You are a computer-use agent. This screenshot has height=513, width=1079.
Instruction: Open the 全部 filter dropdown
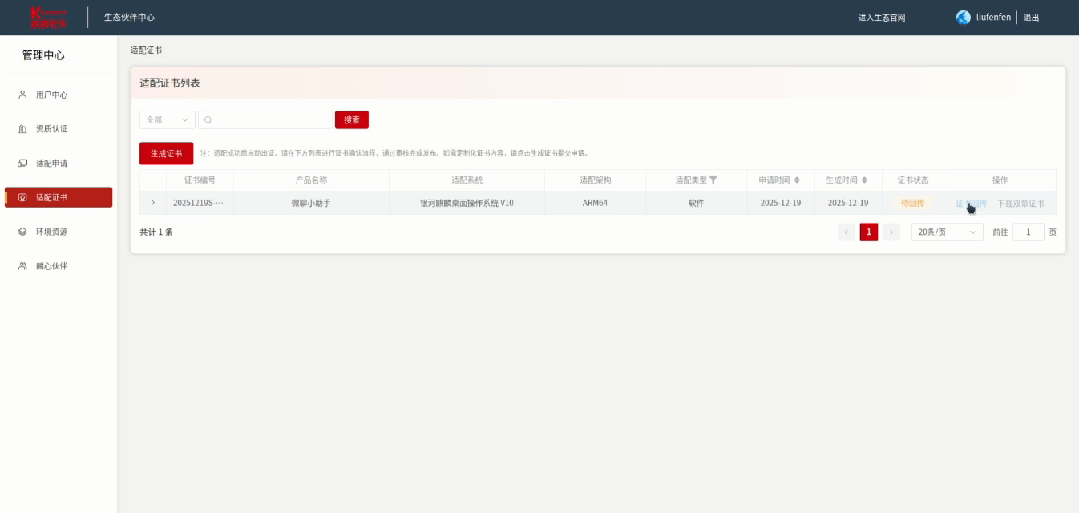[x=167, y=120]
